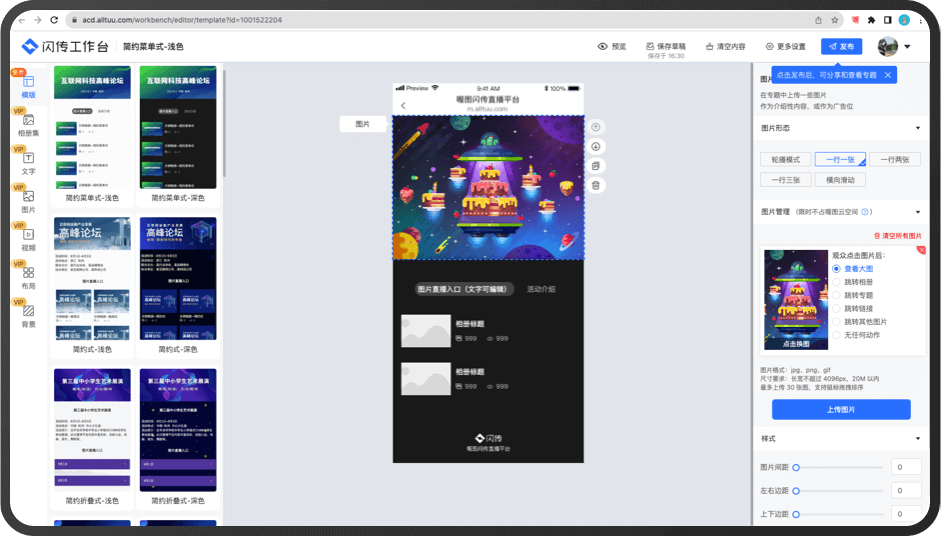Close the blue publish tooltip

[889, 75]
